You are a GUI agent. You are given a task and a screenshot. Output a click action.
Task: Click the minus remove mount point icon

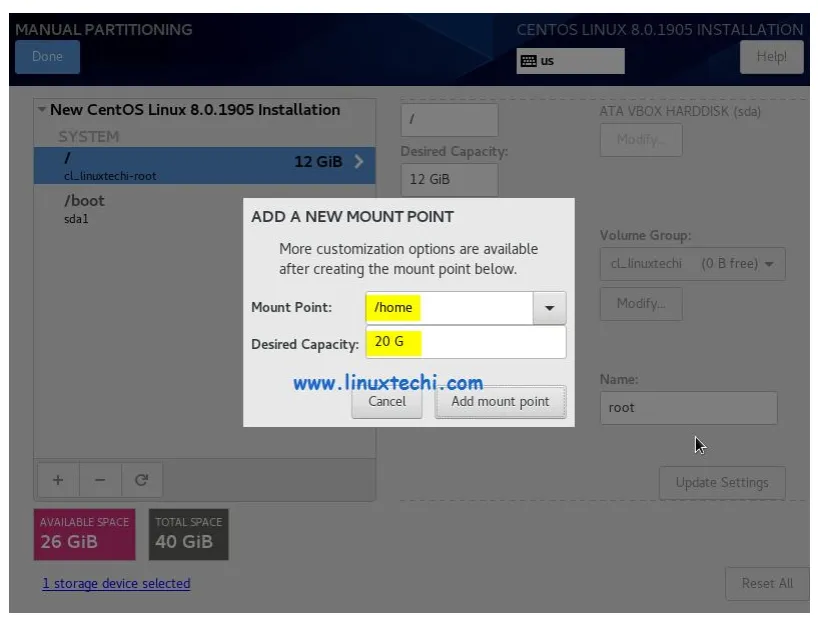pos(100,479)
